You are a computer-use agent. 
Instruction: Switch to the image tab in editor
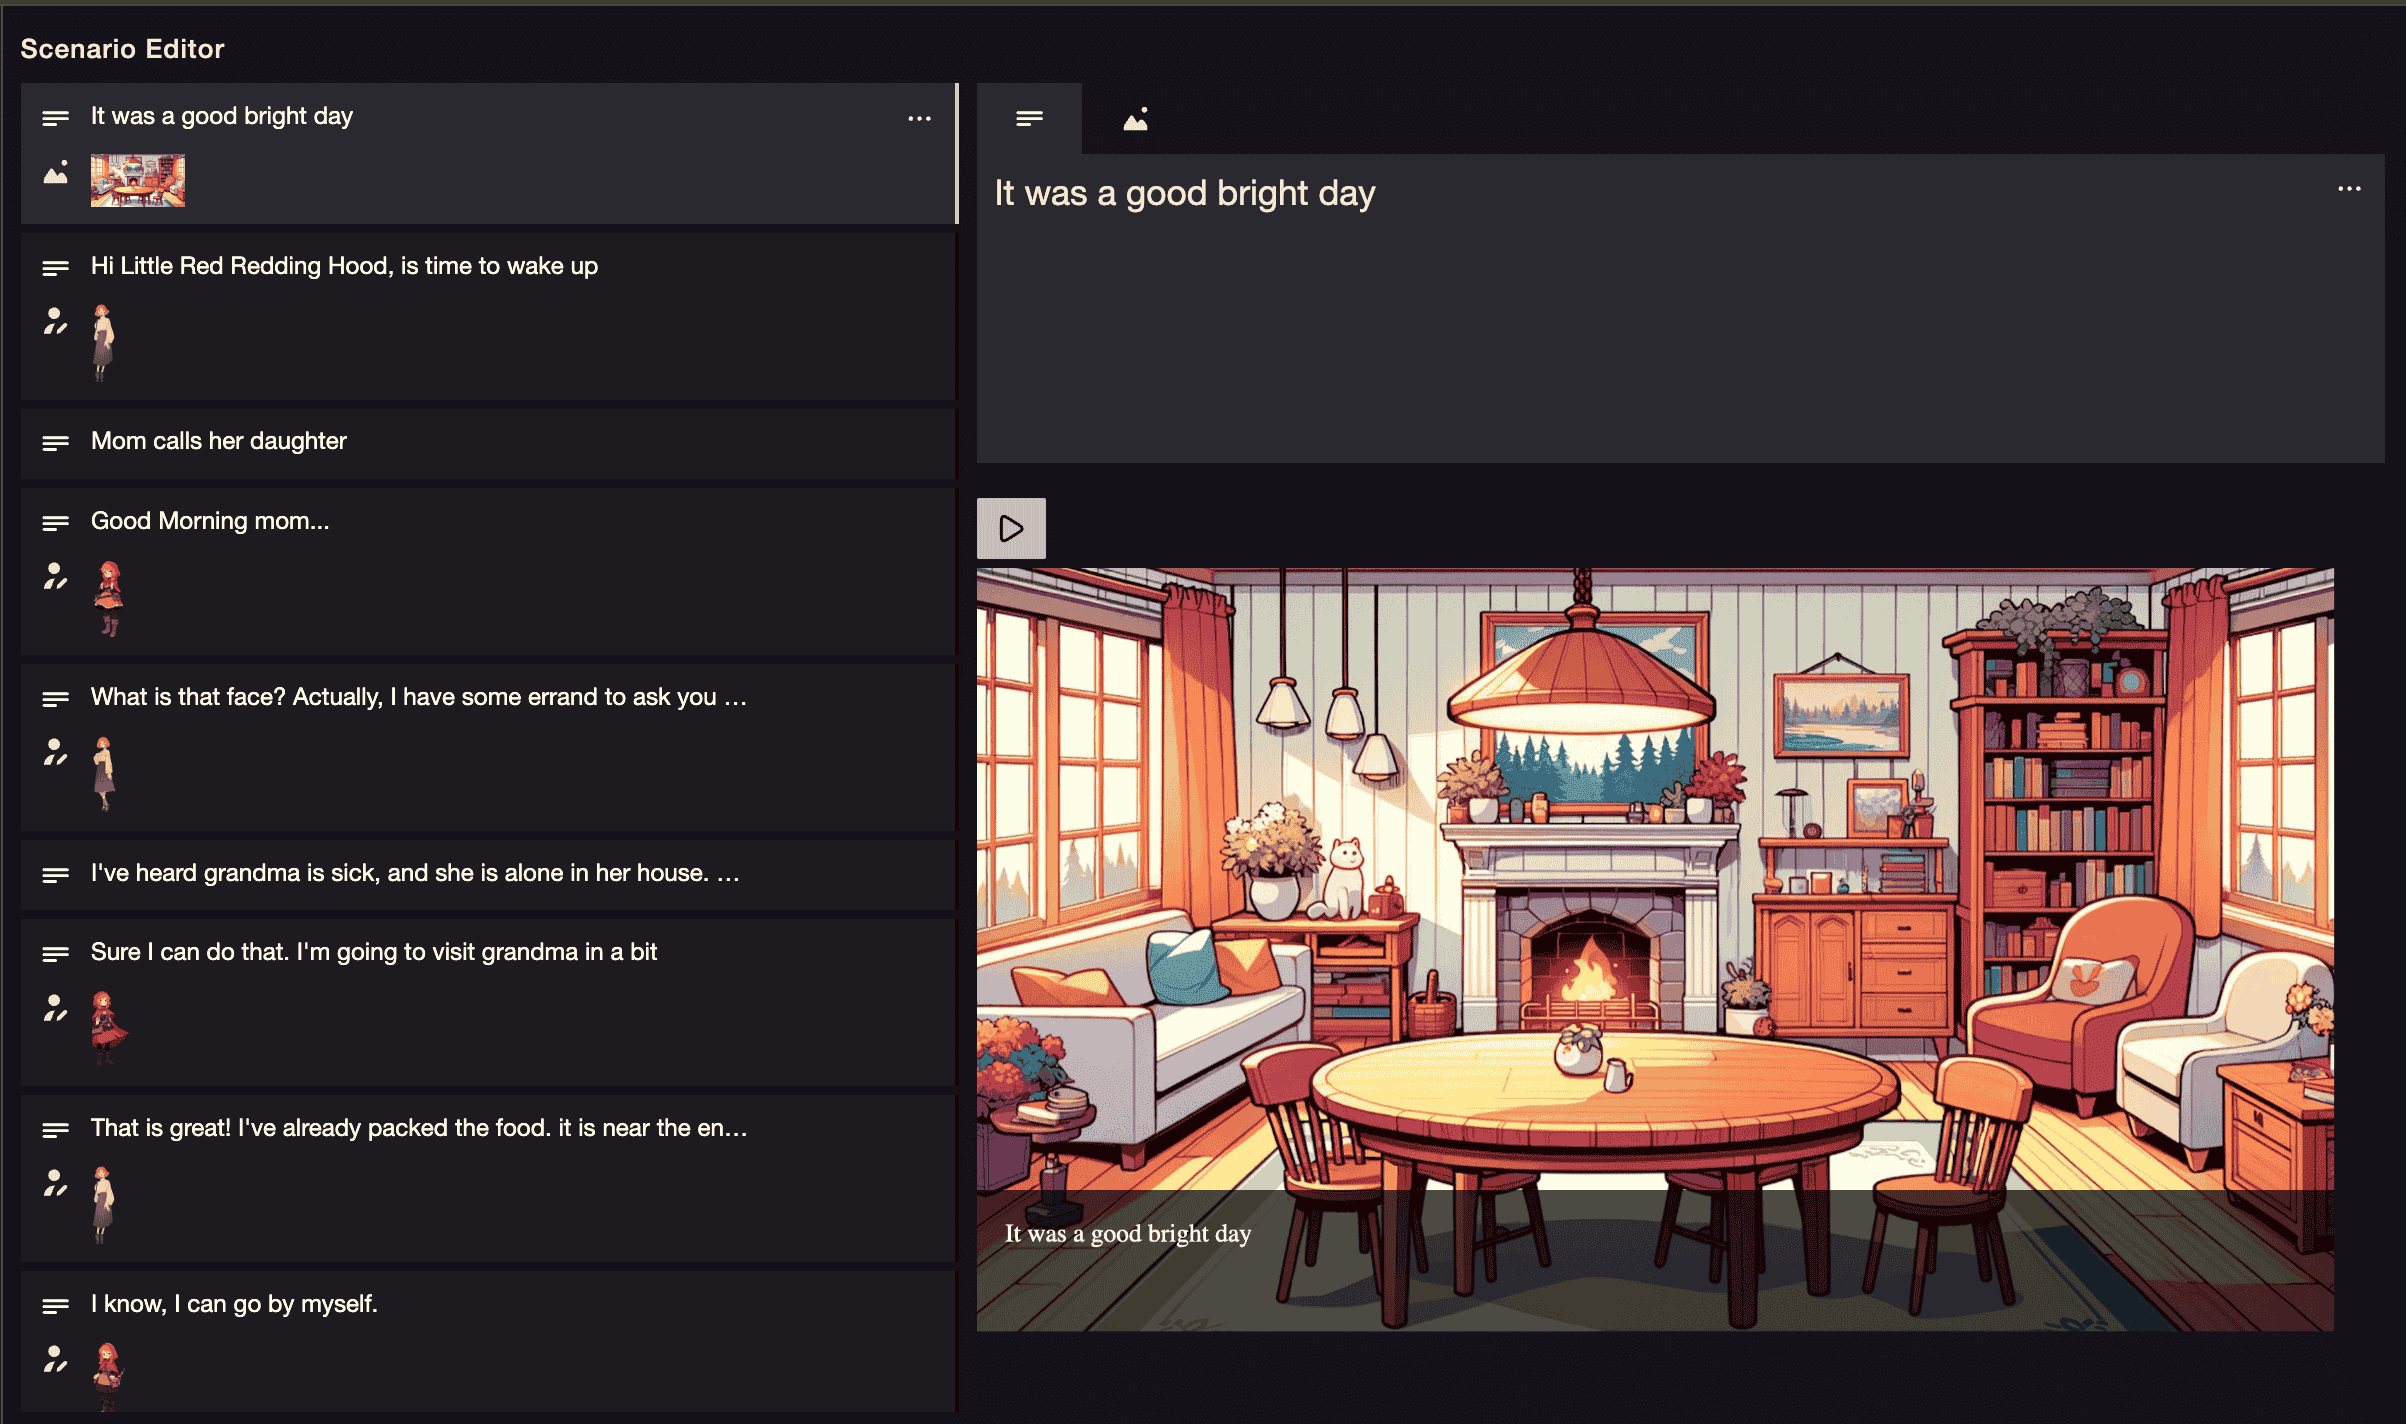pyautogui.click(x=1135, y=120)
